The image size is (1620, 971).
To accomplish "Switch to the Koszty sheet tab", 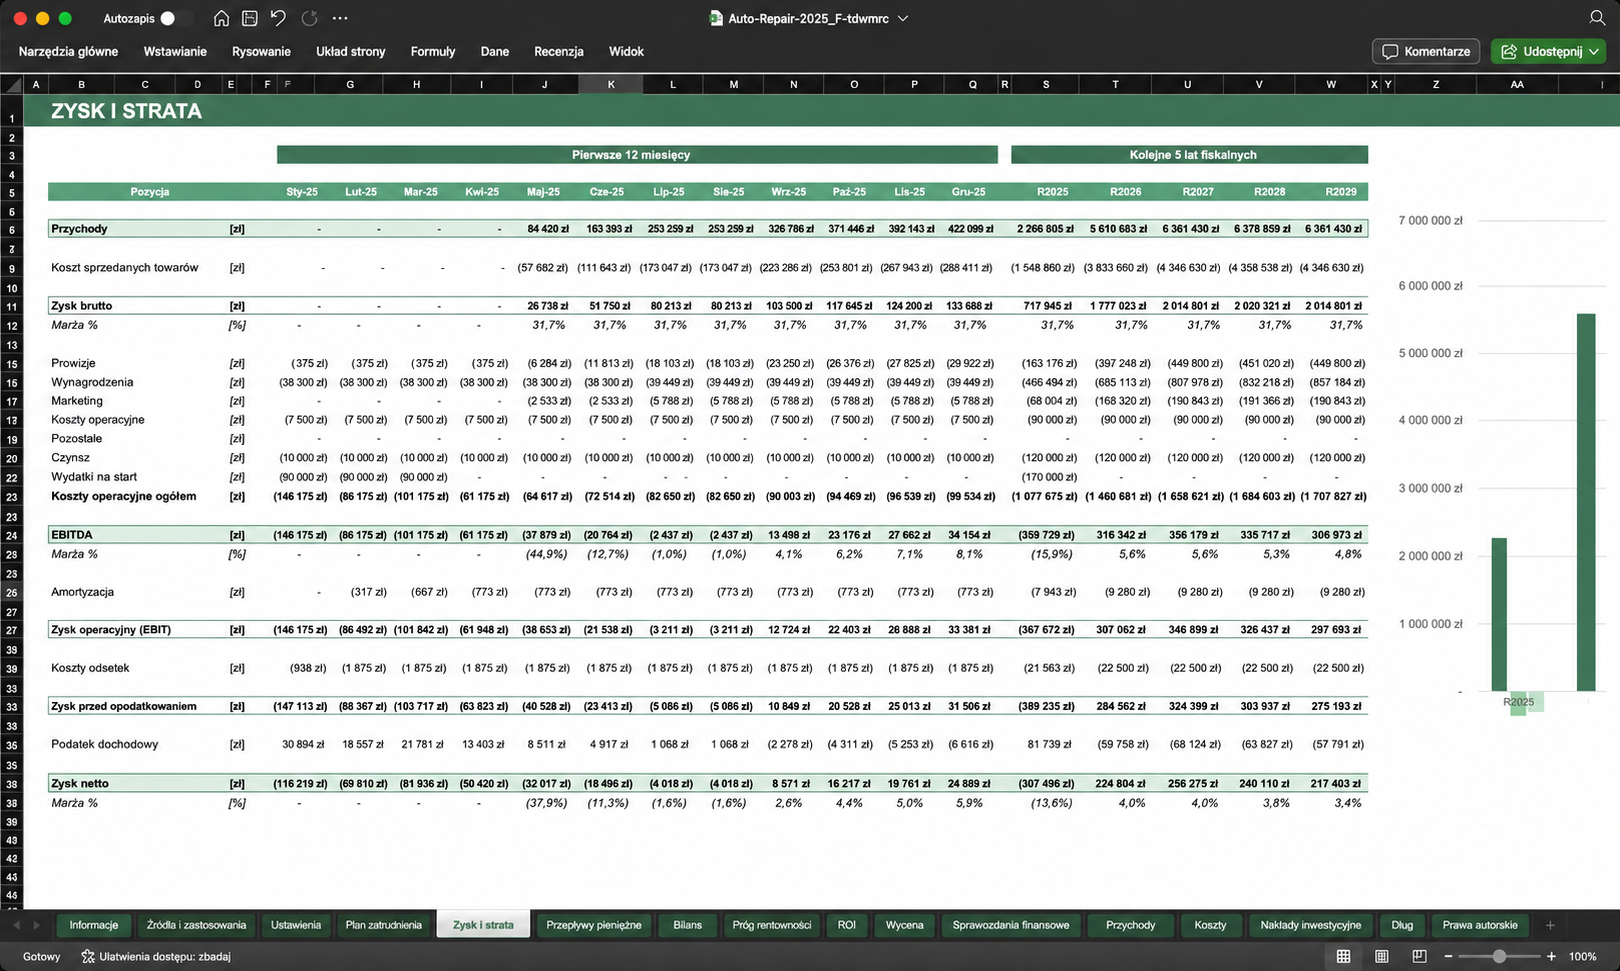I will [1210, 925].
